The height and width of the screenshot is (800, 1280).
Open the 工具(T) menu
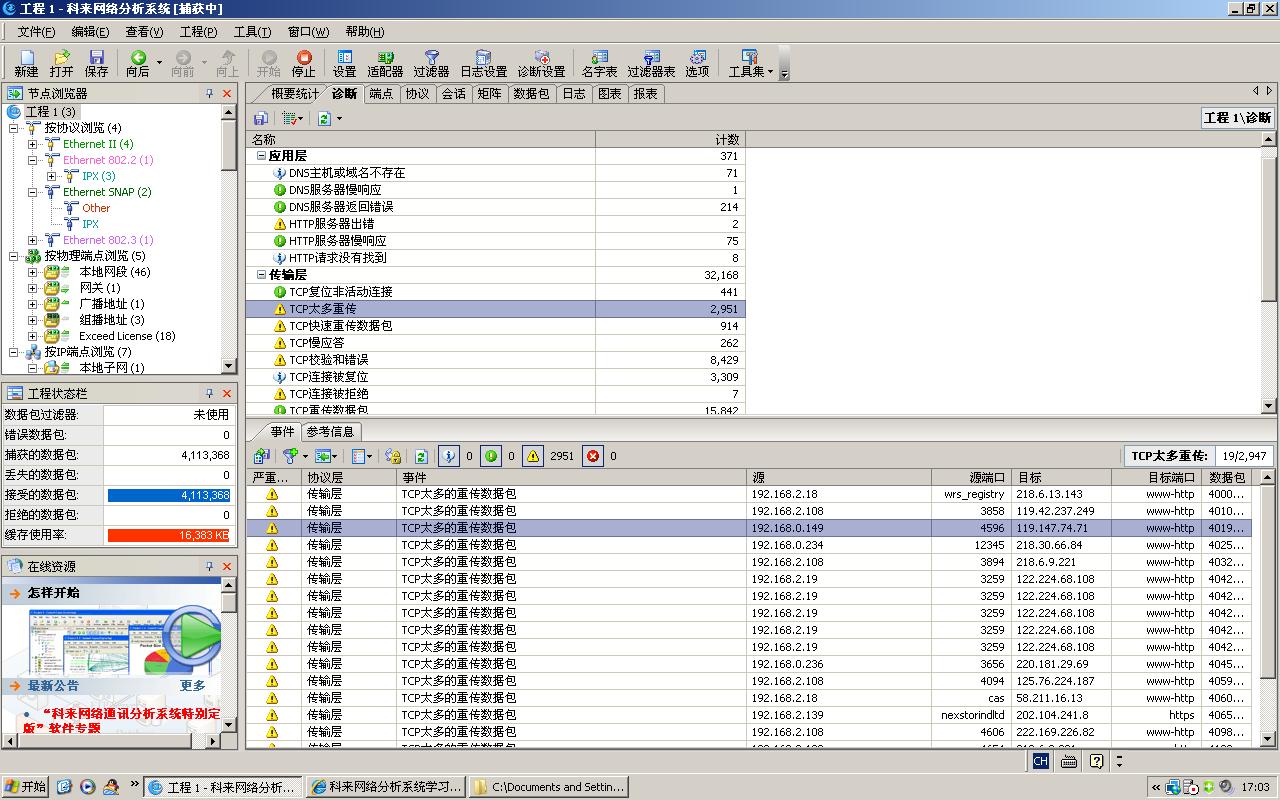coord(252,32)
